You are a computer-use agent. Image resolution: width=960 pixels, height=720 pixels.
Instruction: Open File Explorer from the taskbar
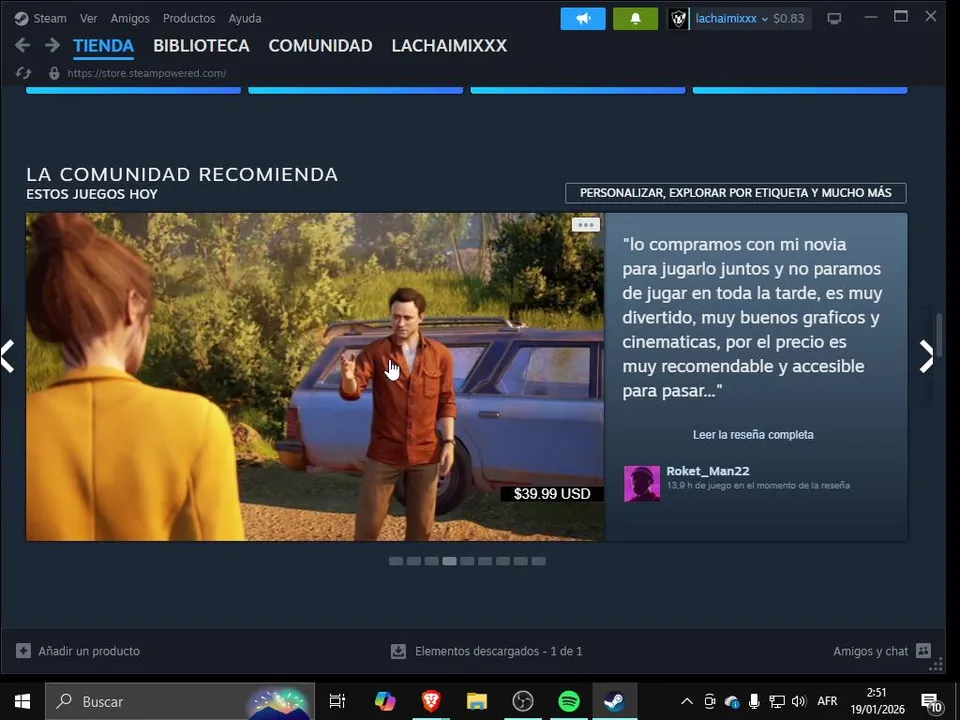[x=477, y=701]
